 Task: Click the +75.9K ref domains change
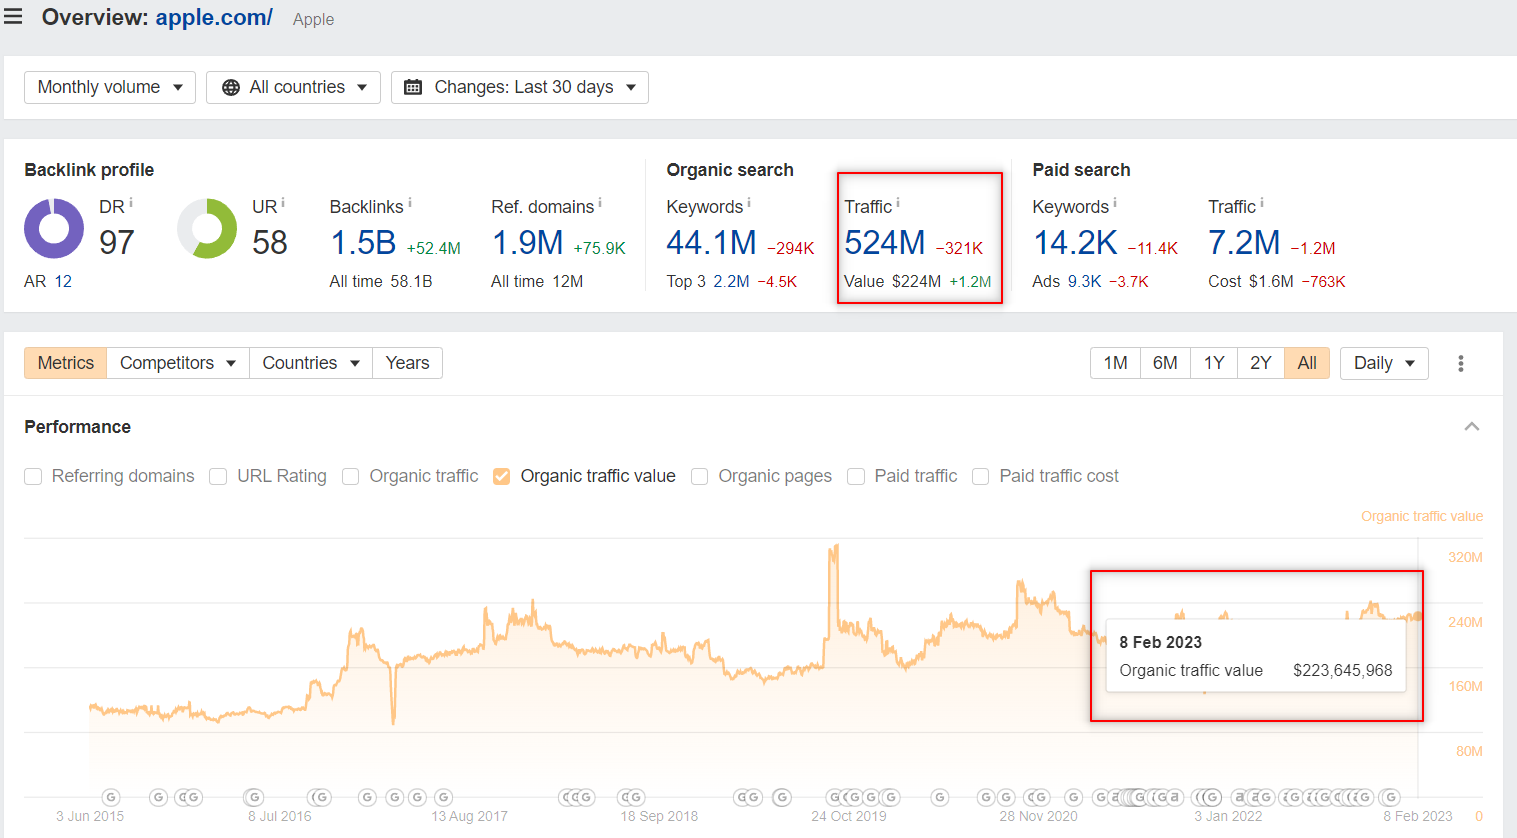click(x=600, y=249)
